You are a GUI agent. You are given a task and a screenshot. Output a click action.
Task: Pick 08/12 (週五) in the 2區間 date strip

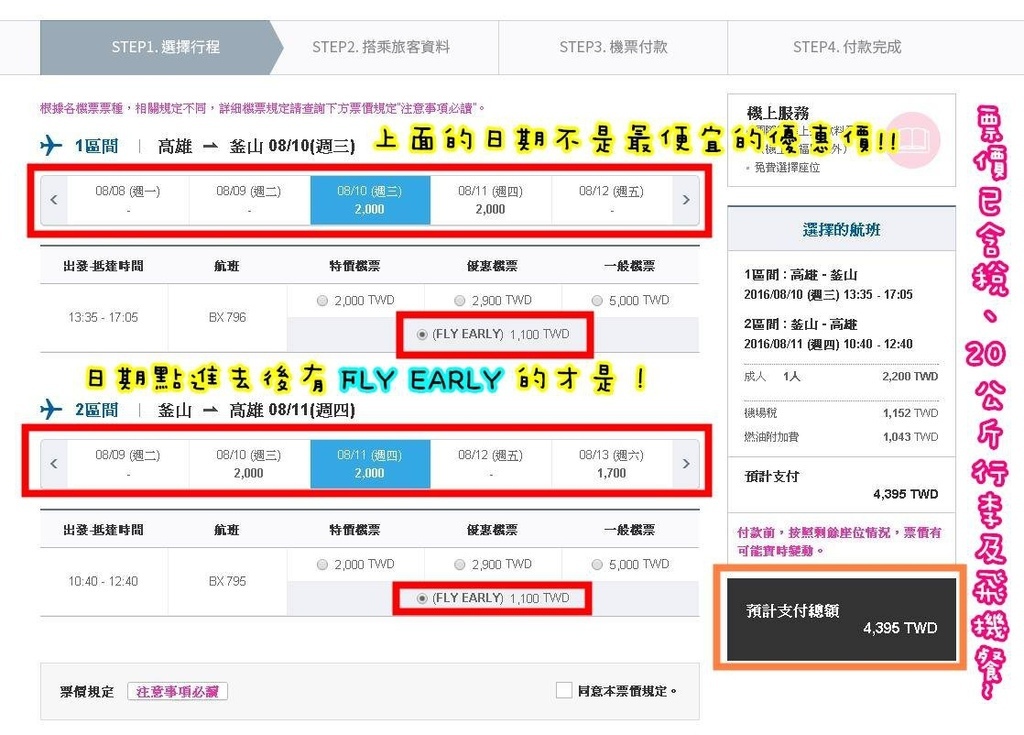490,464
